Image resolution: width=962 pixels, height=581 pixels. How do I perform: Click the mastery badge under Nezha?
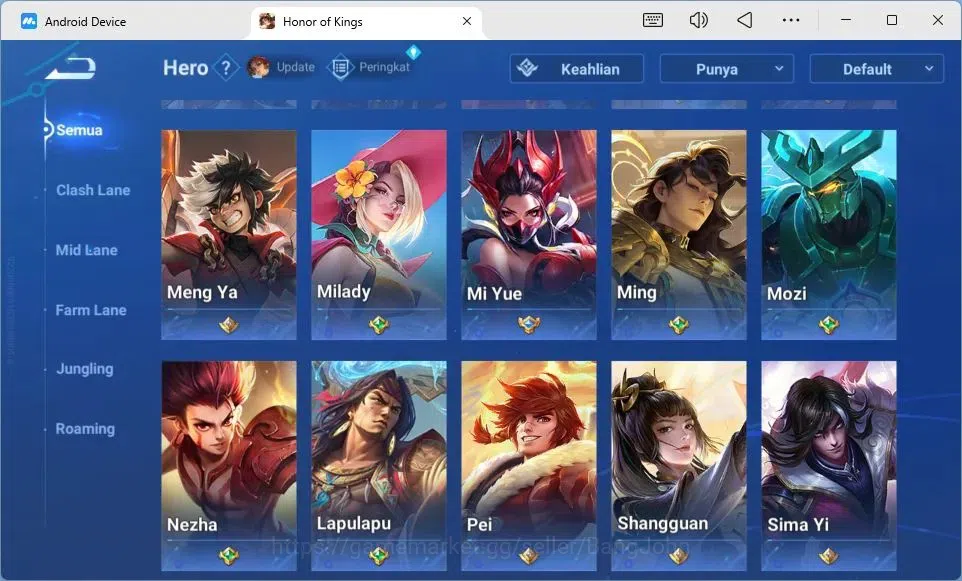click(229, 556)
